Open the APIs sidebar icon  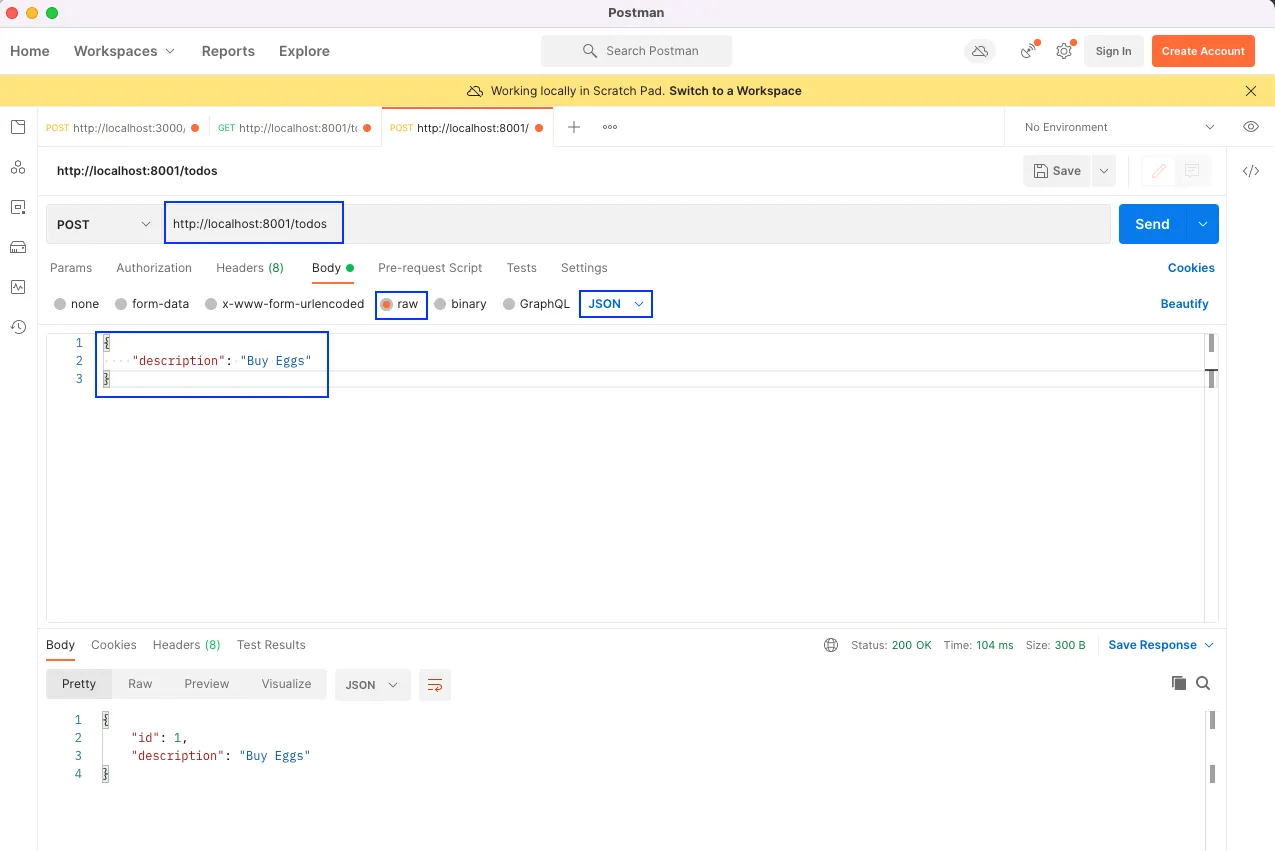pos(17,167)
